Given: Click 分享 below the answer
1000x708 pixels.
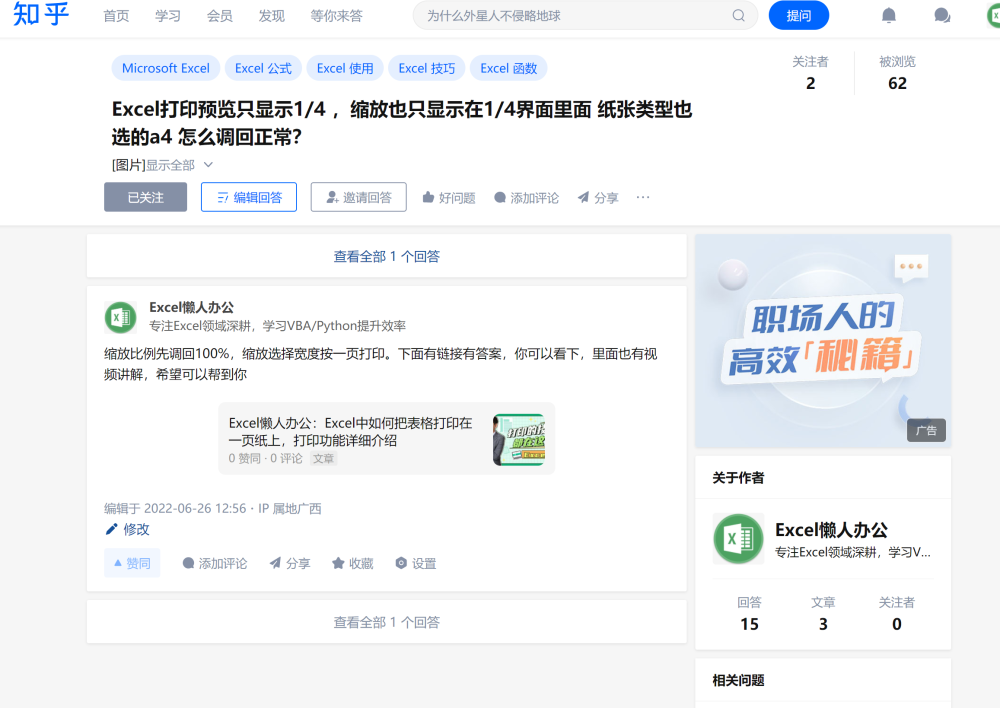Looking at the screenshot, I should click(x=290, y=563).
